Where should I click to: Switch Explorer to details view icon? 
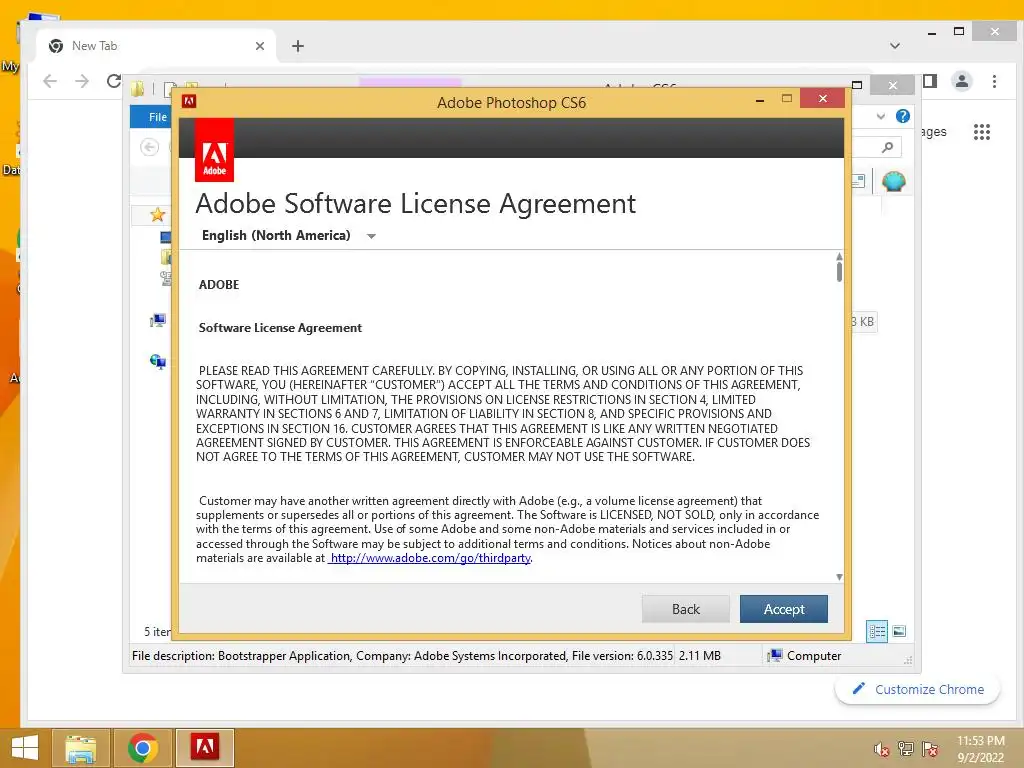pos(877,632)
